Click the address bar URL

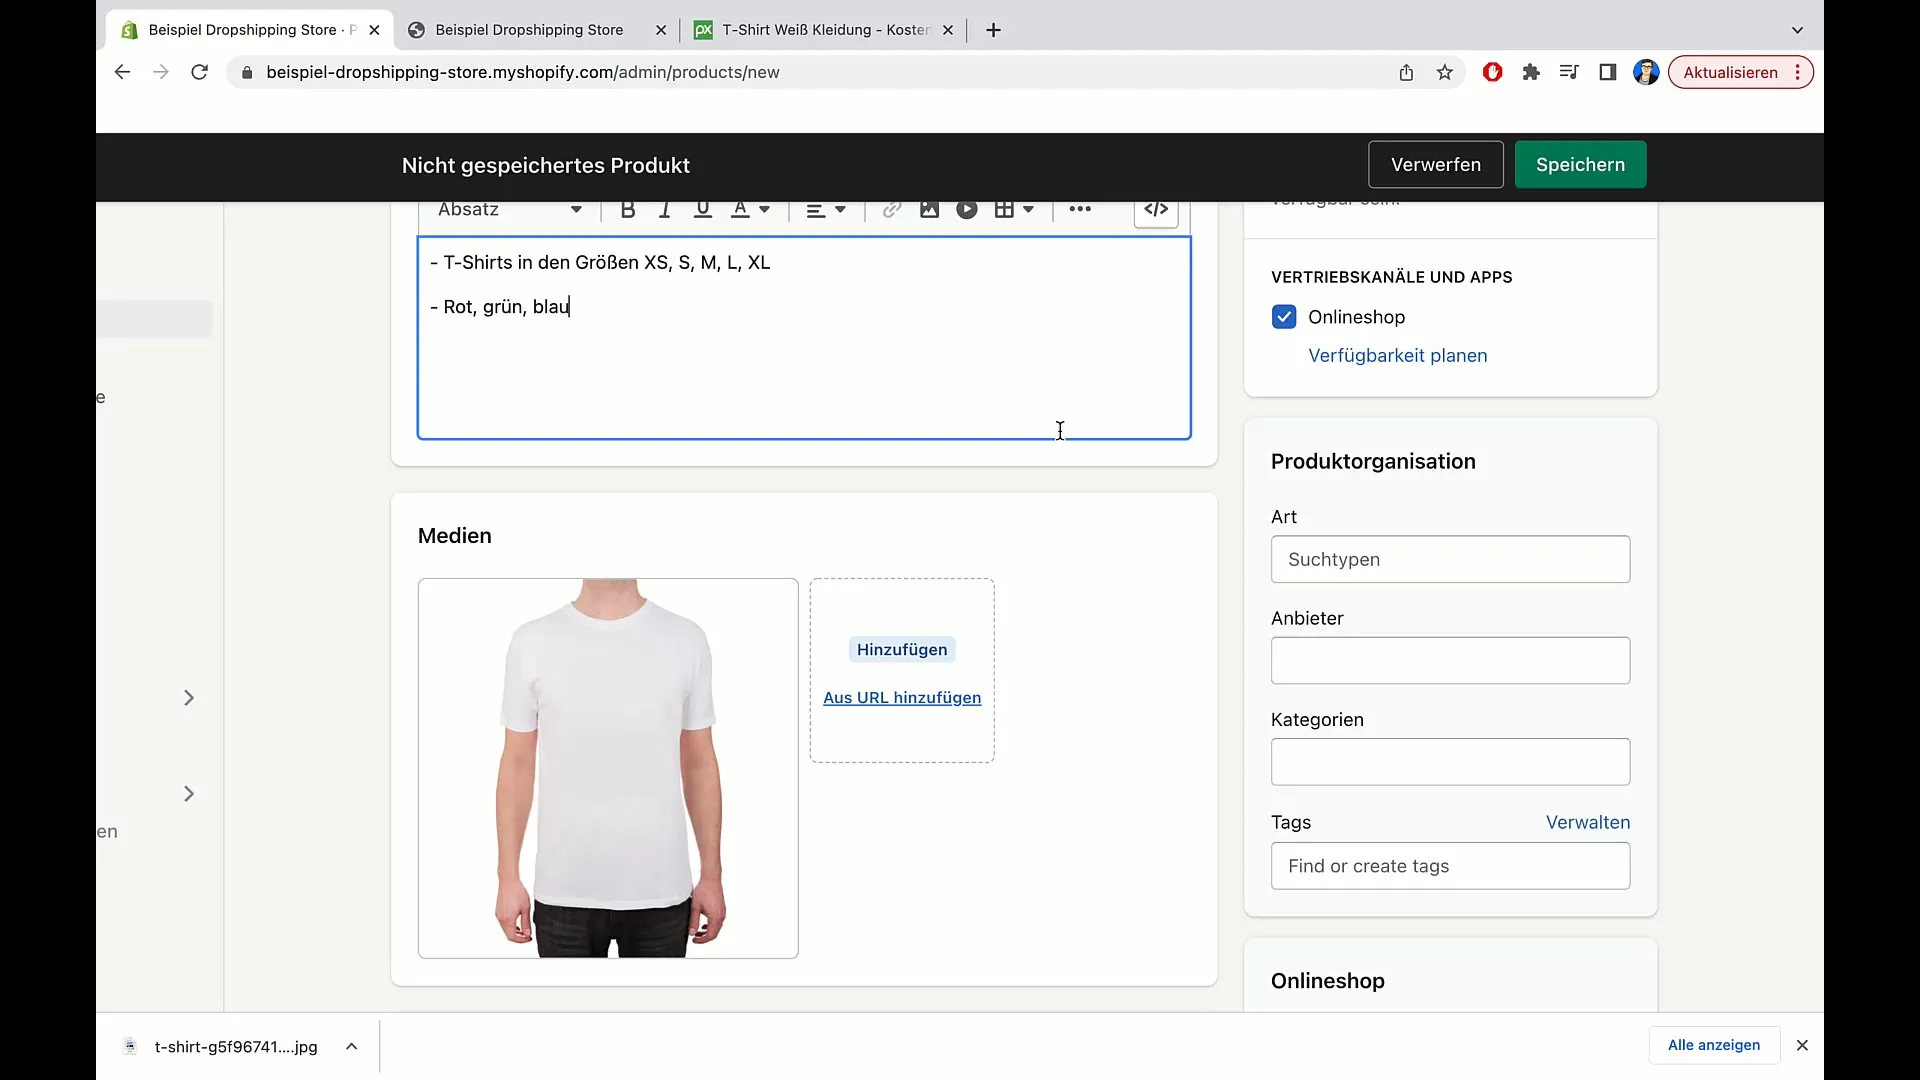point(523,72)
